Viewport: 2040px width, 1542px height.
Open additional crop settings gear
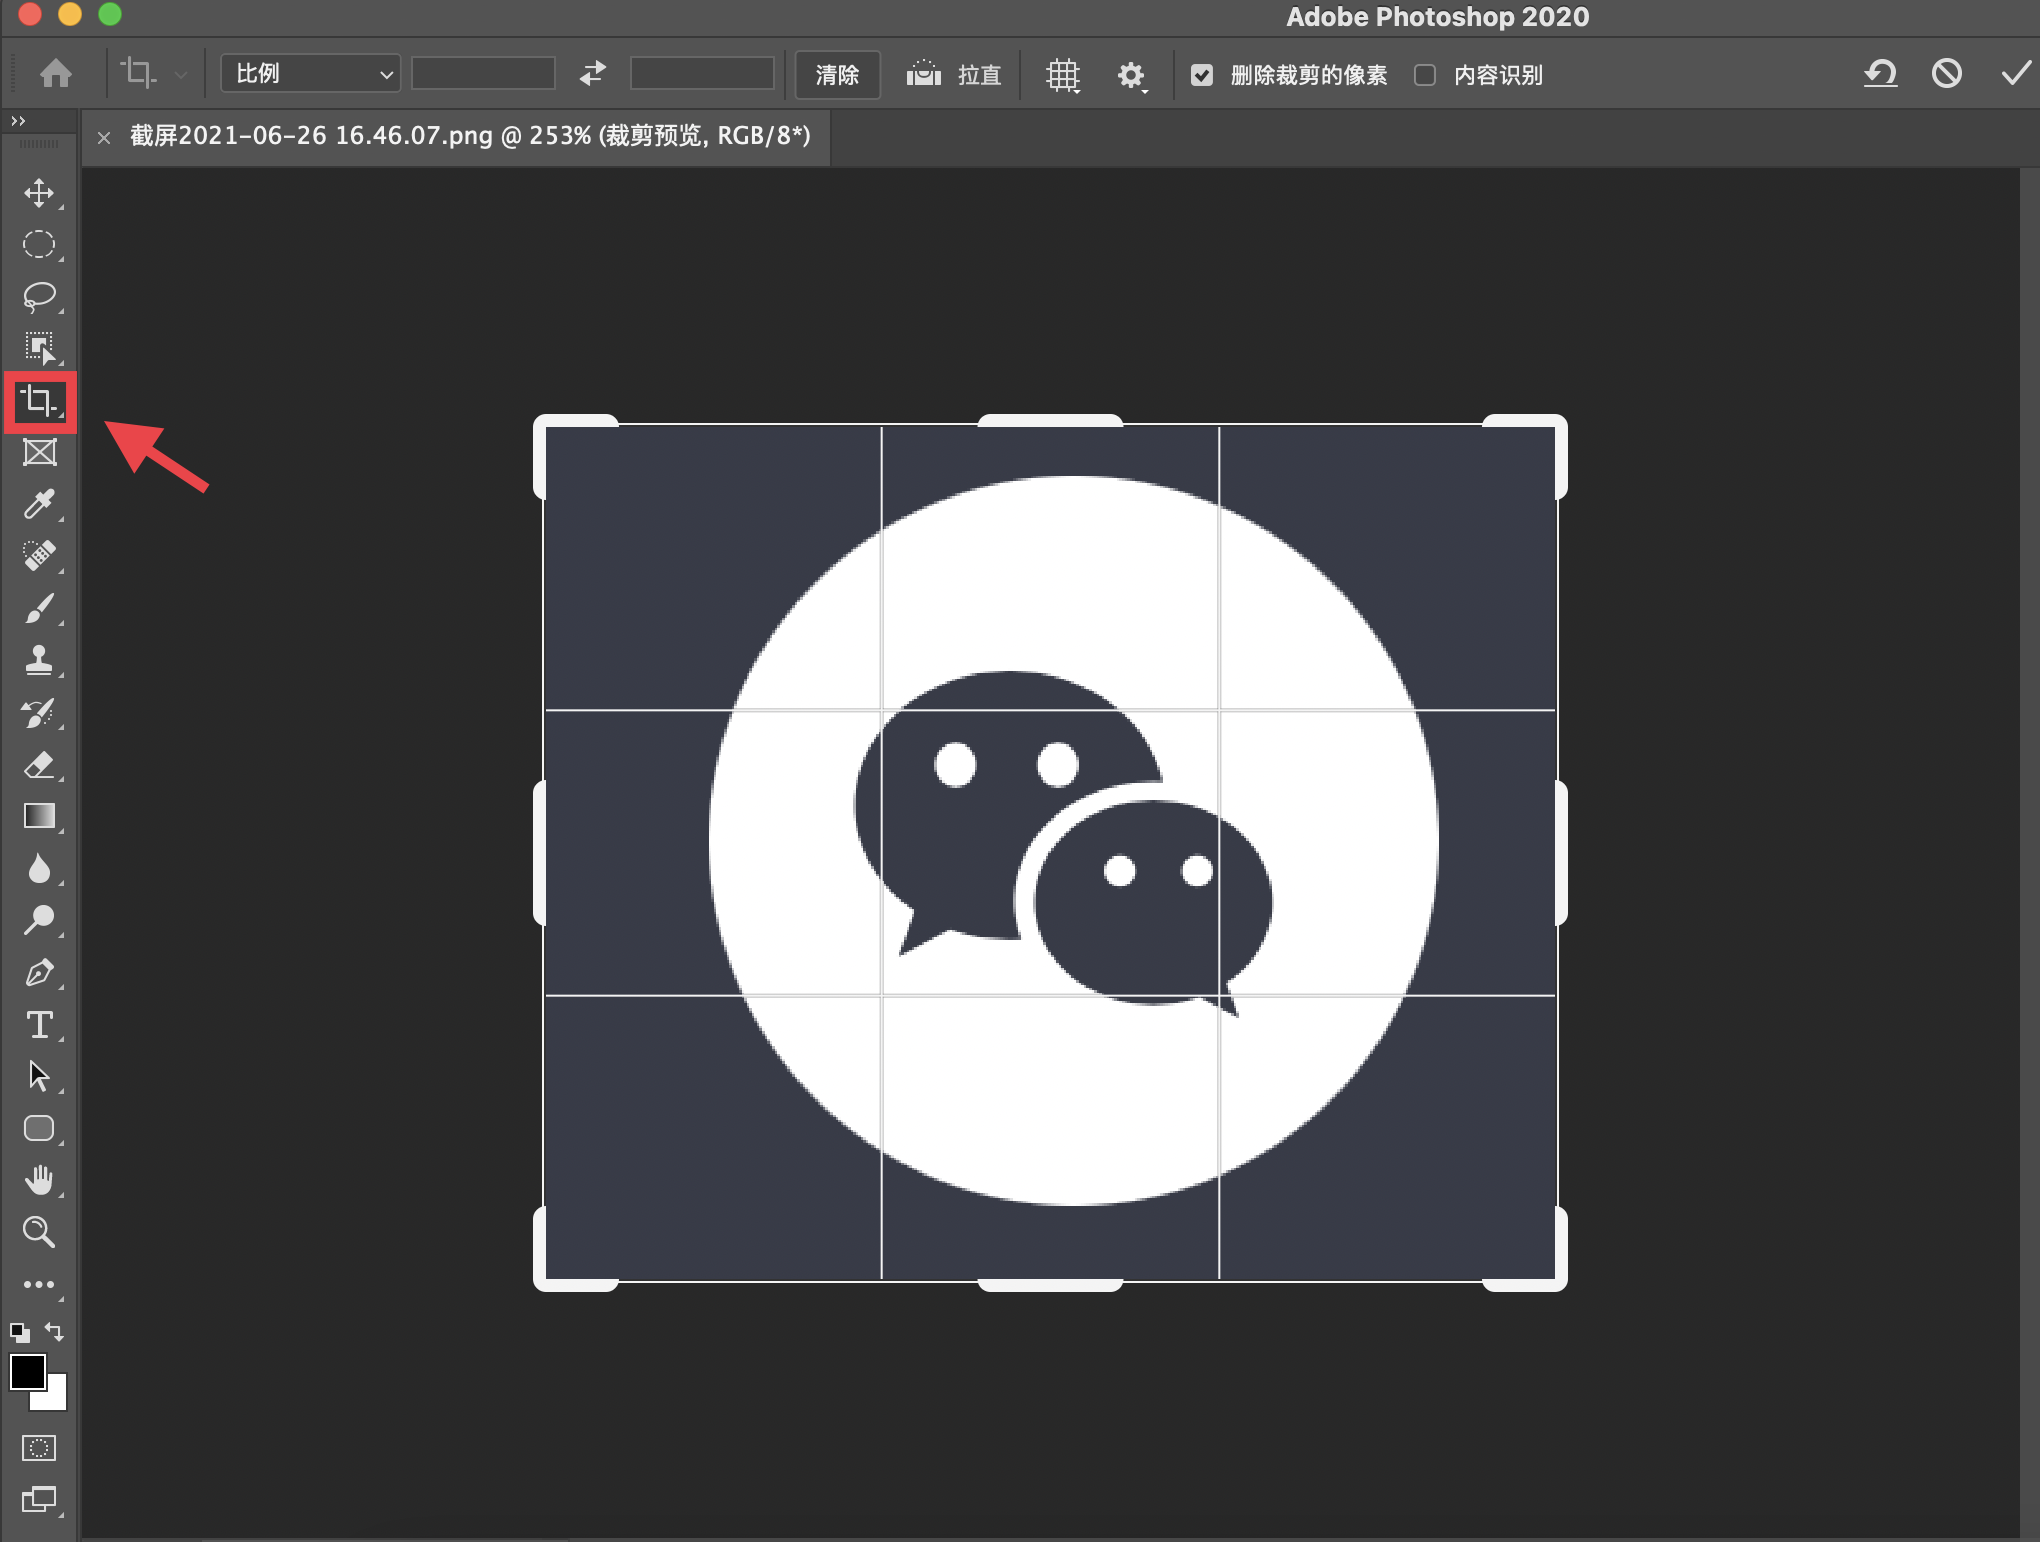[1131, 75]
